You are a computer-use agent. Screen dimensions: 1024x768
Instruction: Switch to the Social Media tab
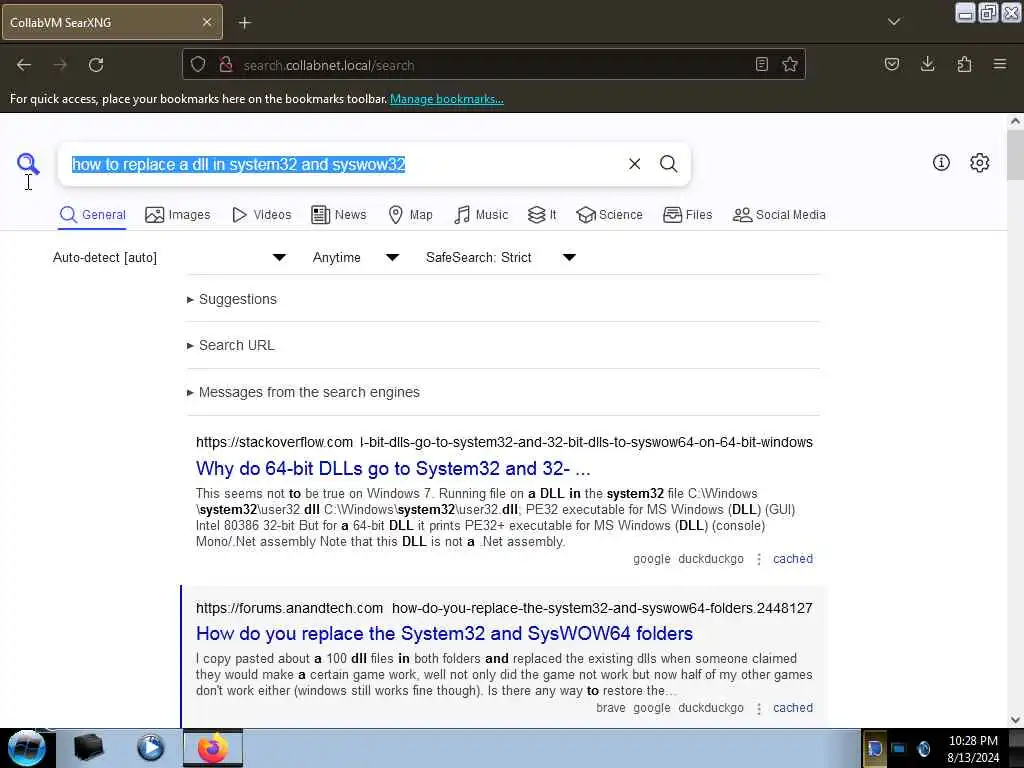779,215
